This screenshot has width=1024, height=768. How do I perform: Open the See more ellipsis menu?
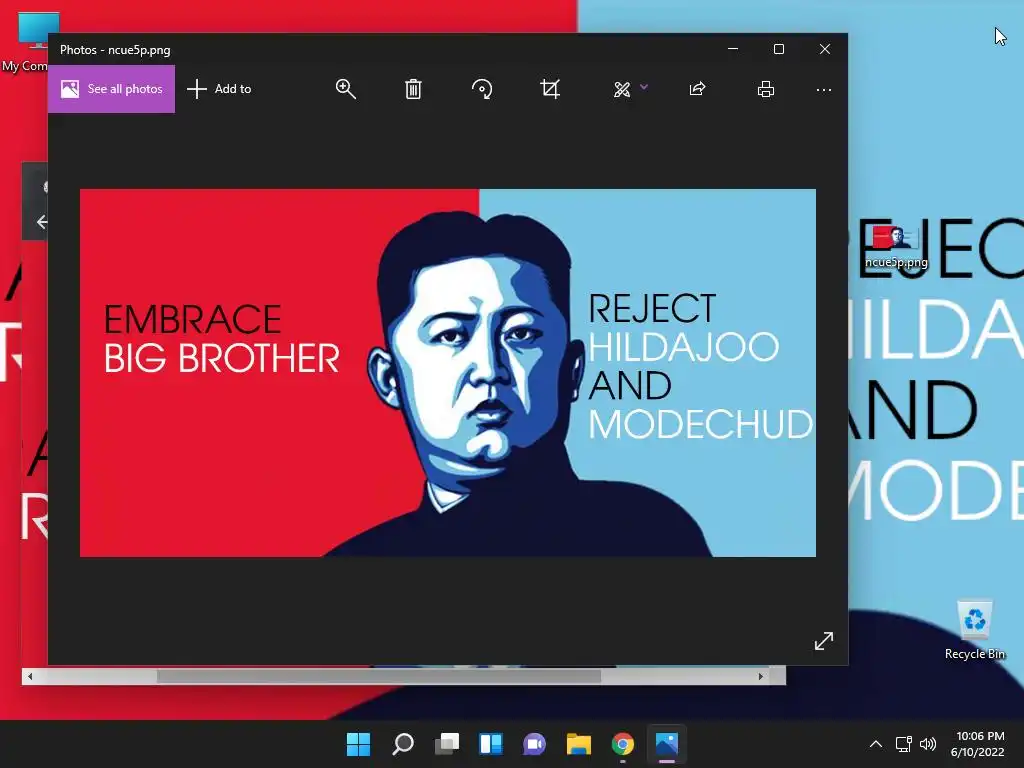[824, 89]
